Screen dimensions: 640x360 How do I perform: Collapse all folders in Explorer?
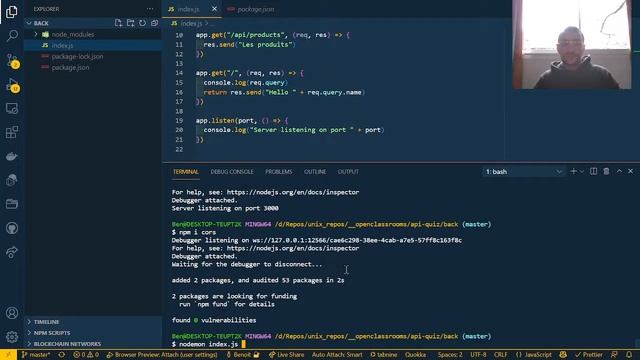click(x=154, y=23)
